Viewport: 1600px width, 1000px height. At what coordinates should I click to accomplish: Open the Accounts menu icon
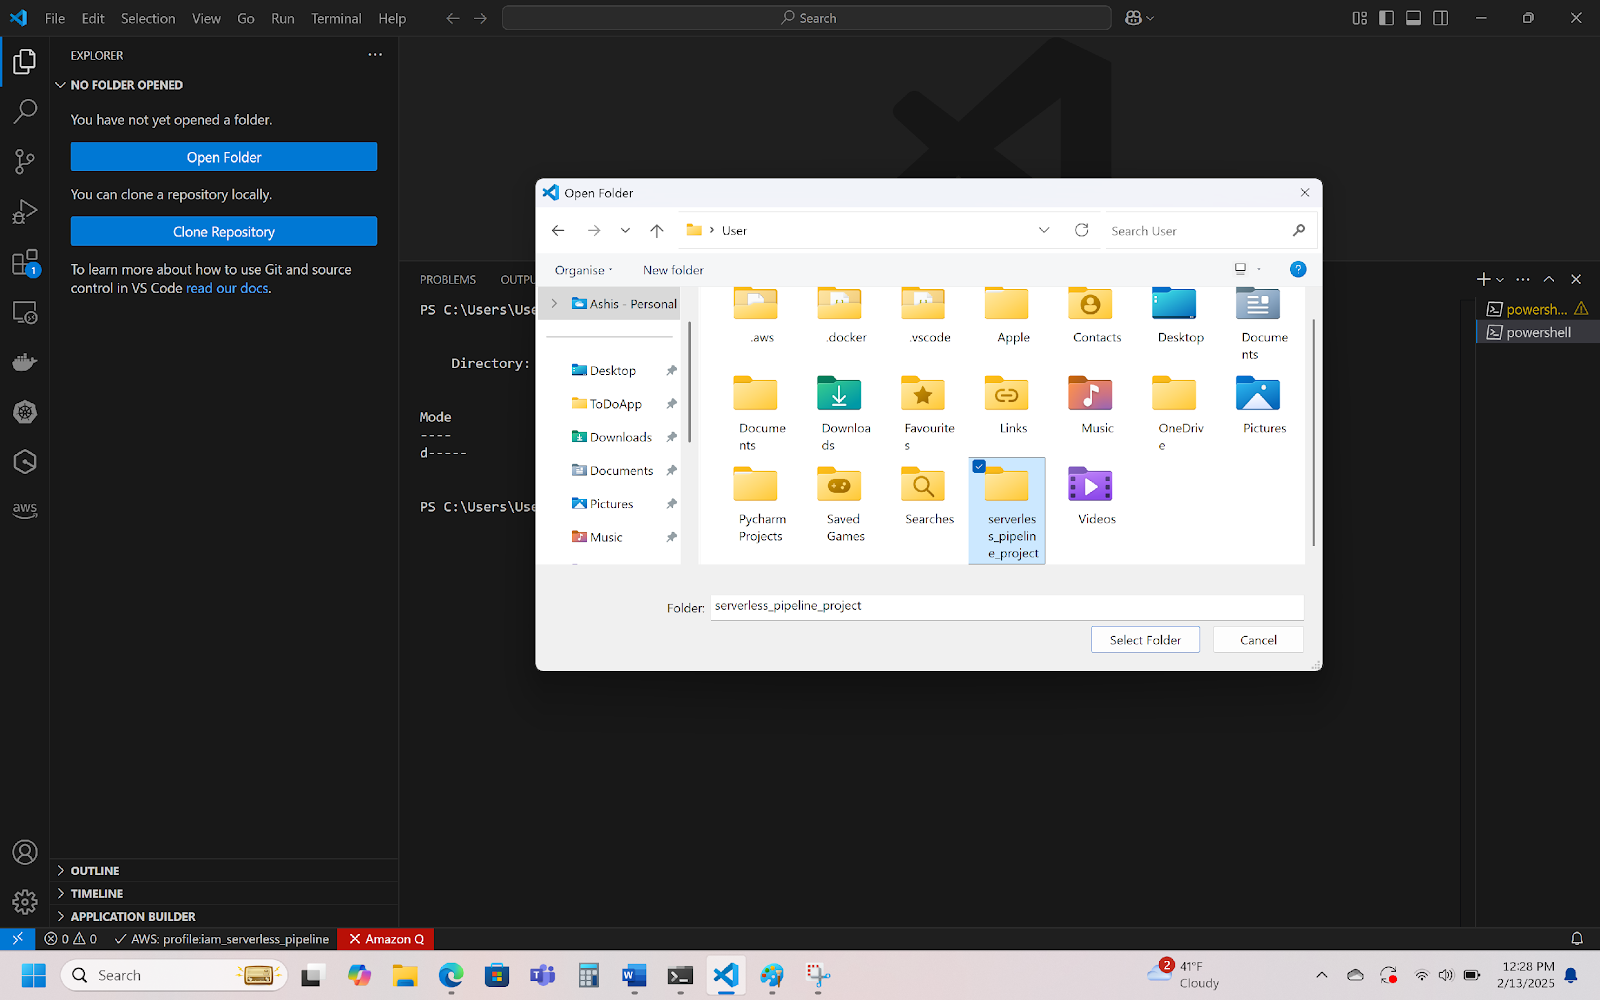click(x=25, y=852)
